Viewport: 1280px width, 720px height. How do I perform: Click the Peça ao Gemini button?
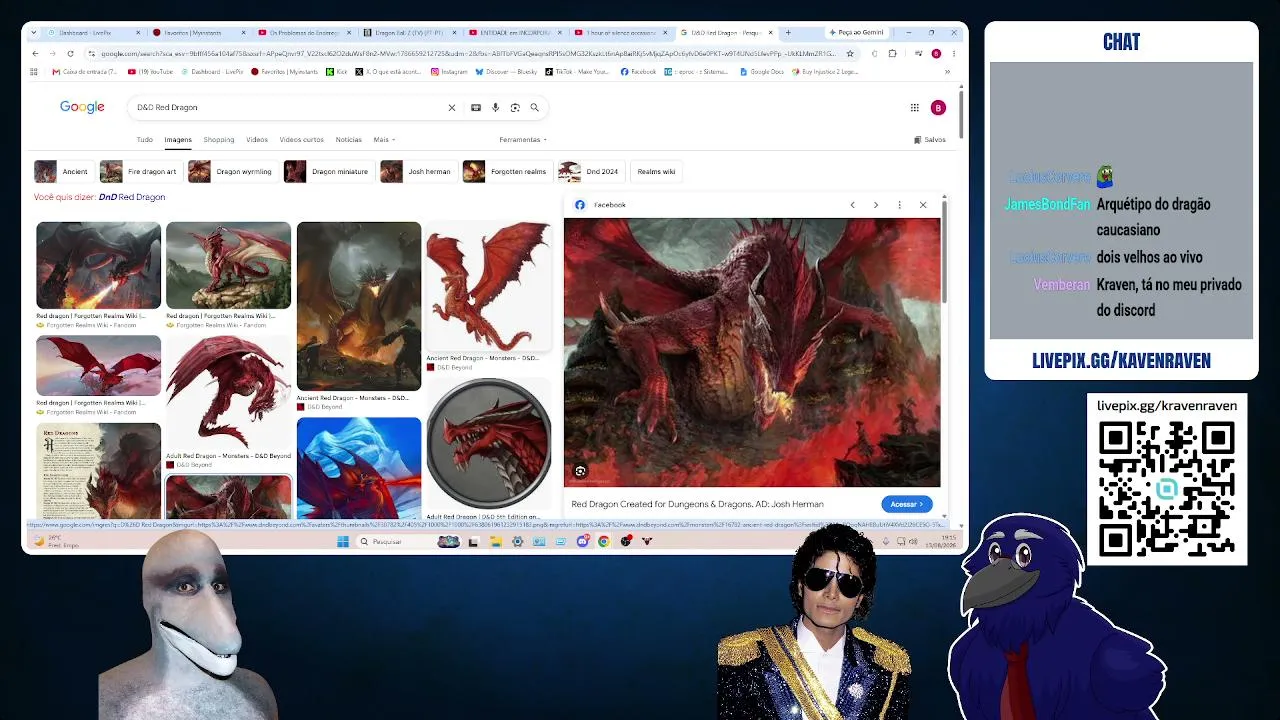[x=857, y=33]
